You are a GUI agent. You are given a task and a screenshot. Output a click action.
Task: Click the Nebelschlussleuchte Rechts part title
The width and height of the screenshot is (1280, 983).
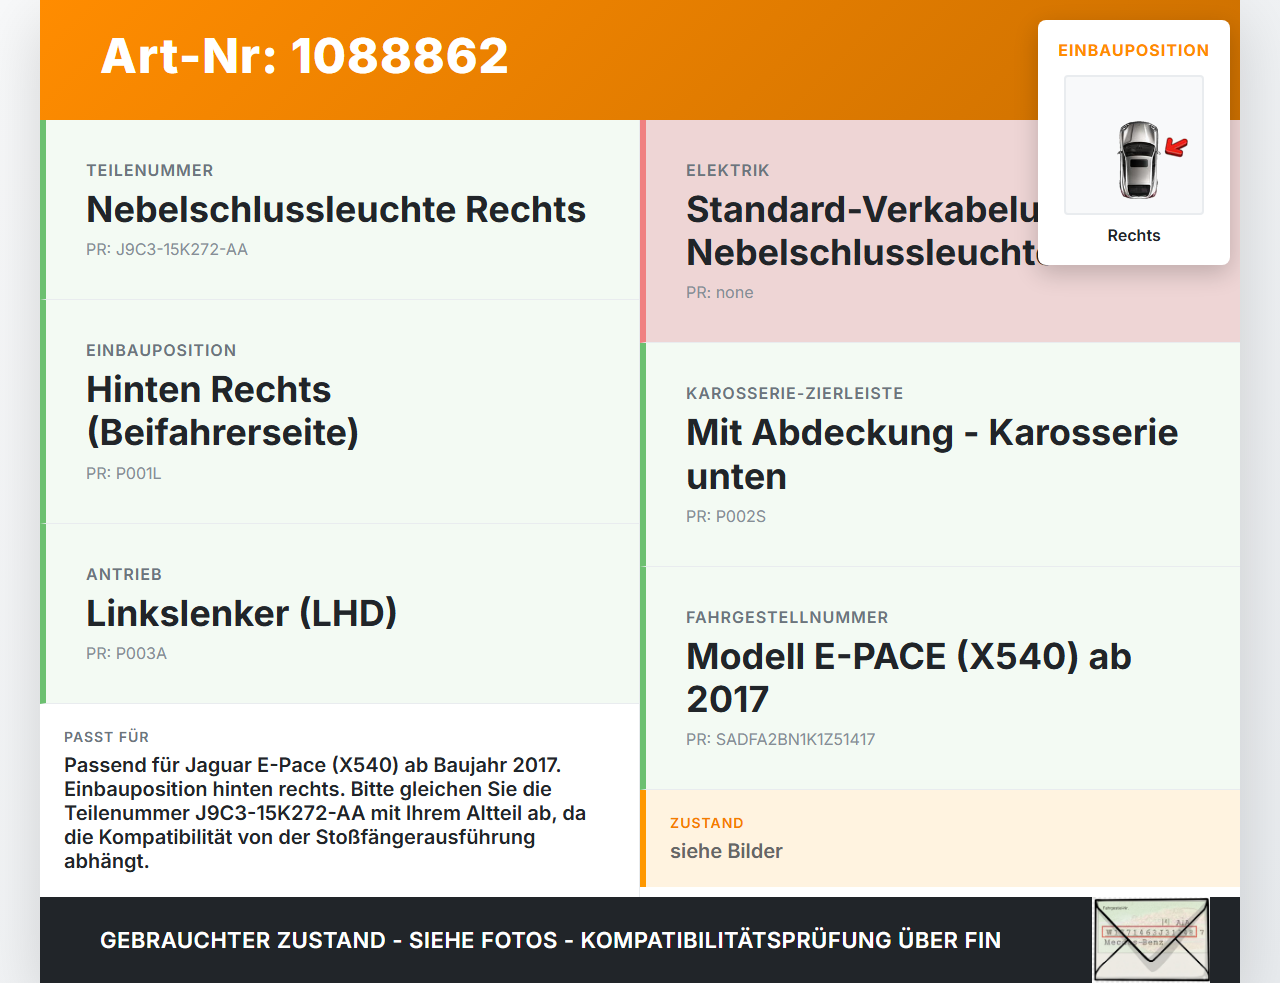pos(336,209)
